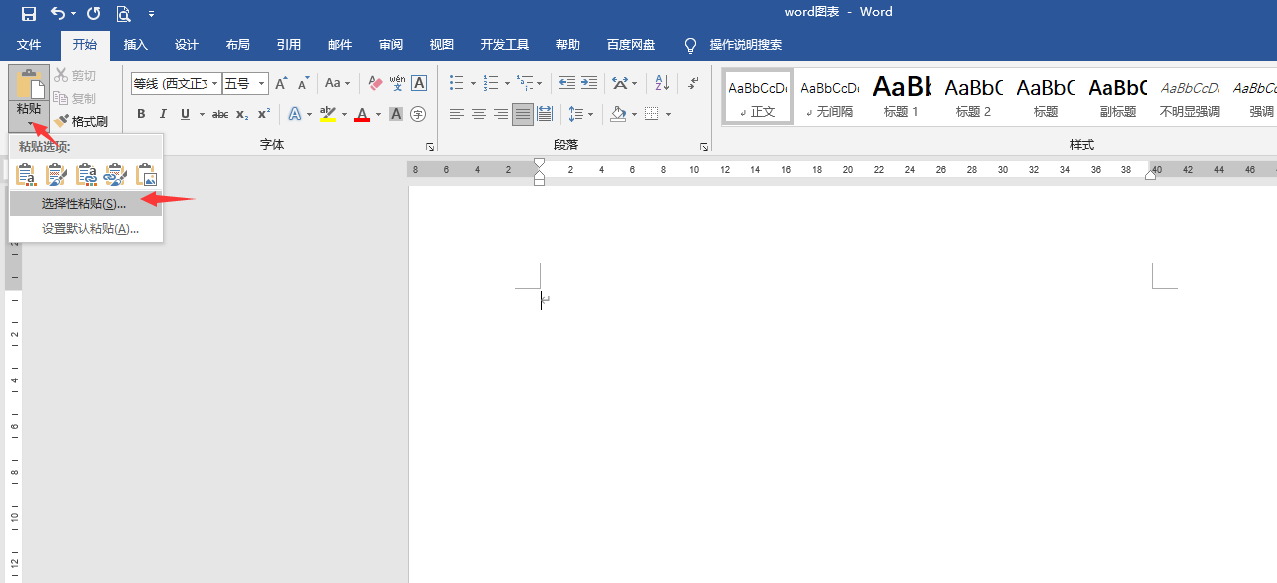Choose paste option with link and letter a
The height and width of the screenshot is (583, 1277).
[87, 175]
